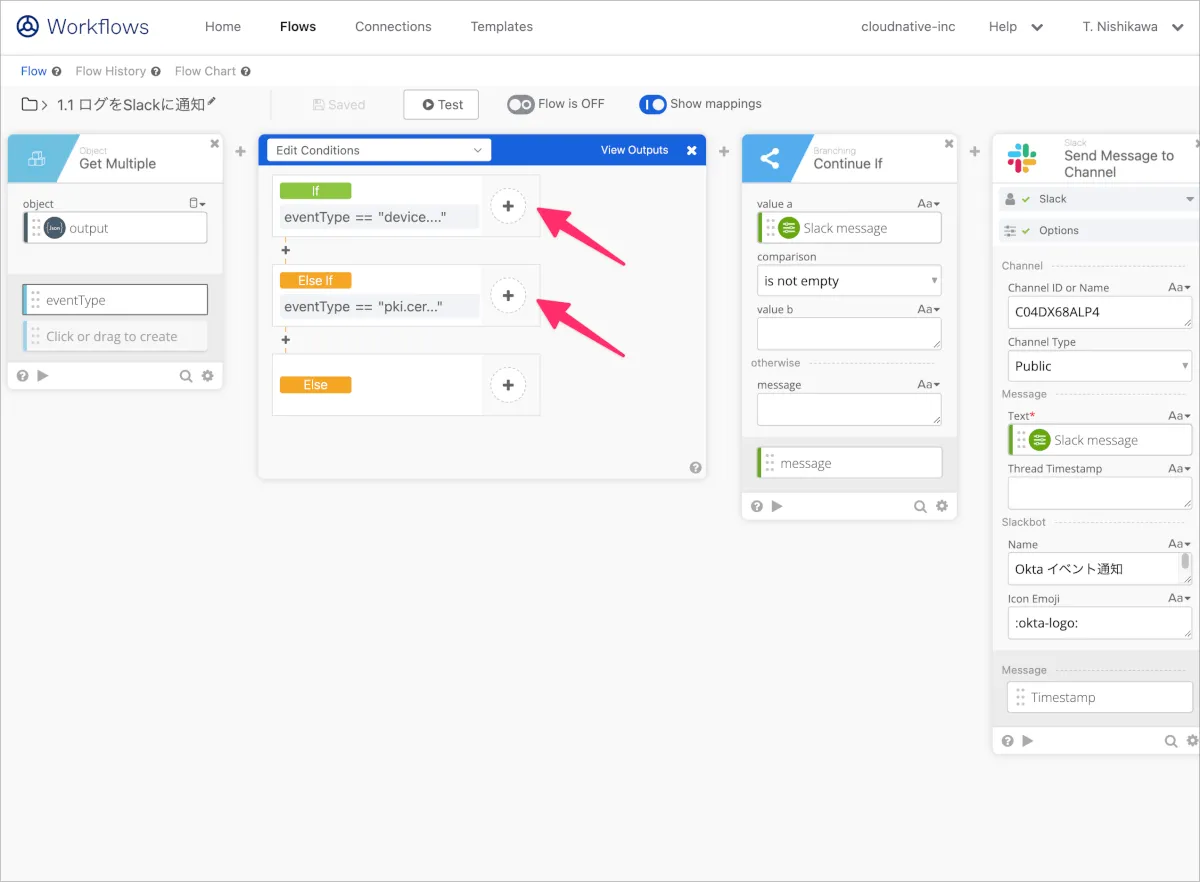Open the Edit Conditions dropdown
Image resolution: width=1200 pixels, height=882 pixels.
point(378,150)
